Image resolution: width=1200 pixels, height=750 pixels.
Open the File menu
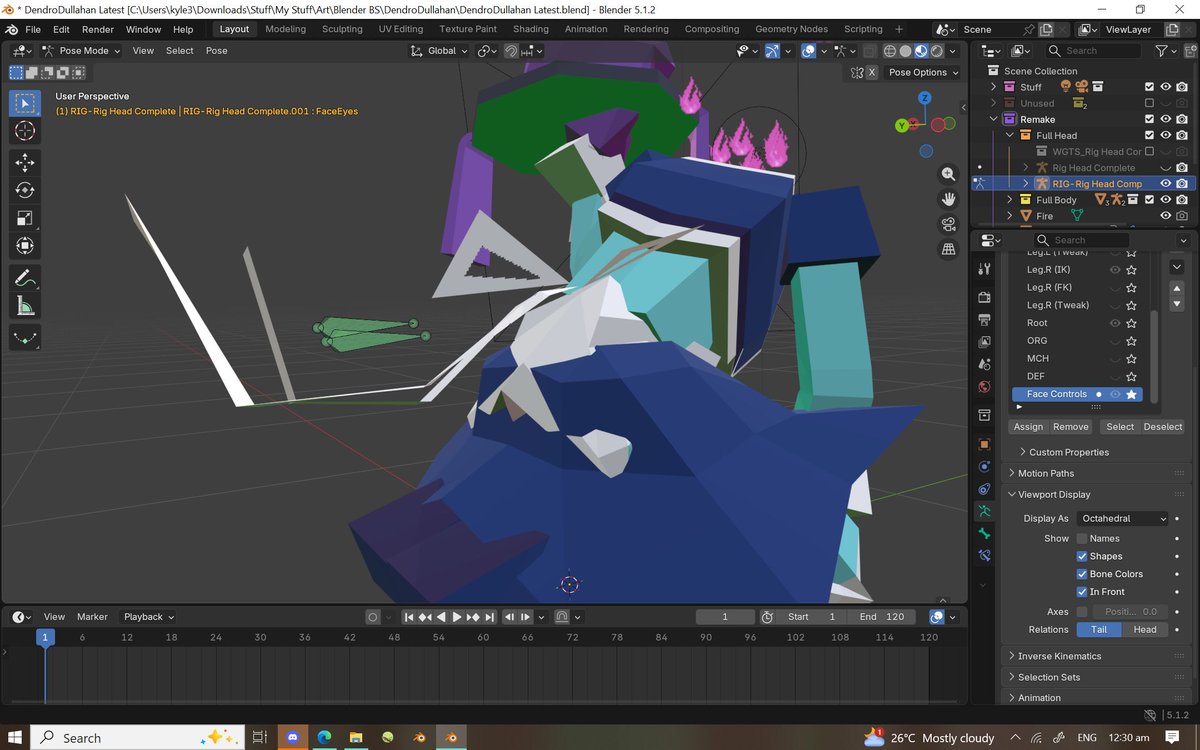(x=33, y=29)
